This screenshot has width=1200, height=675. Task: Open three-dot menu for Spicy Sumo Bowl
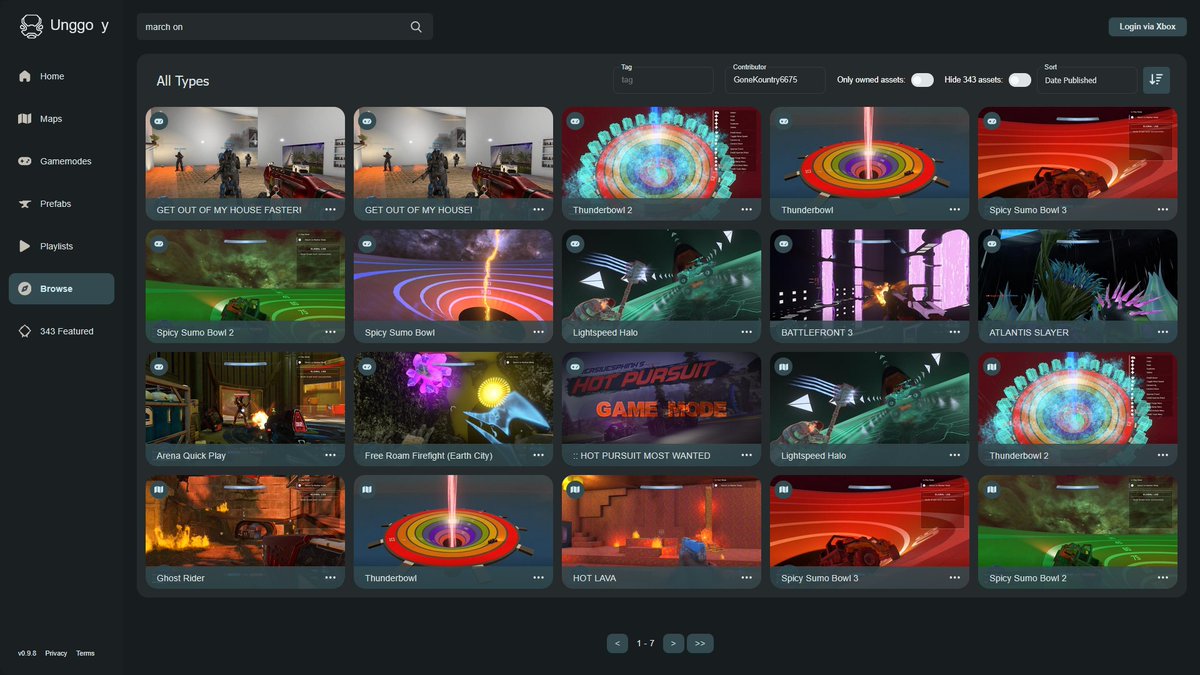coord(538,332)
